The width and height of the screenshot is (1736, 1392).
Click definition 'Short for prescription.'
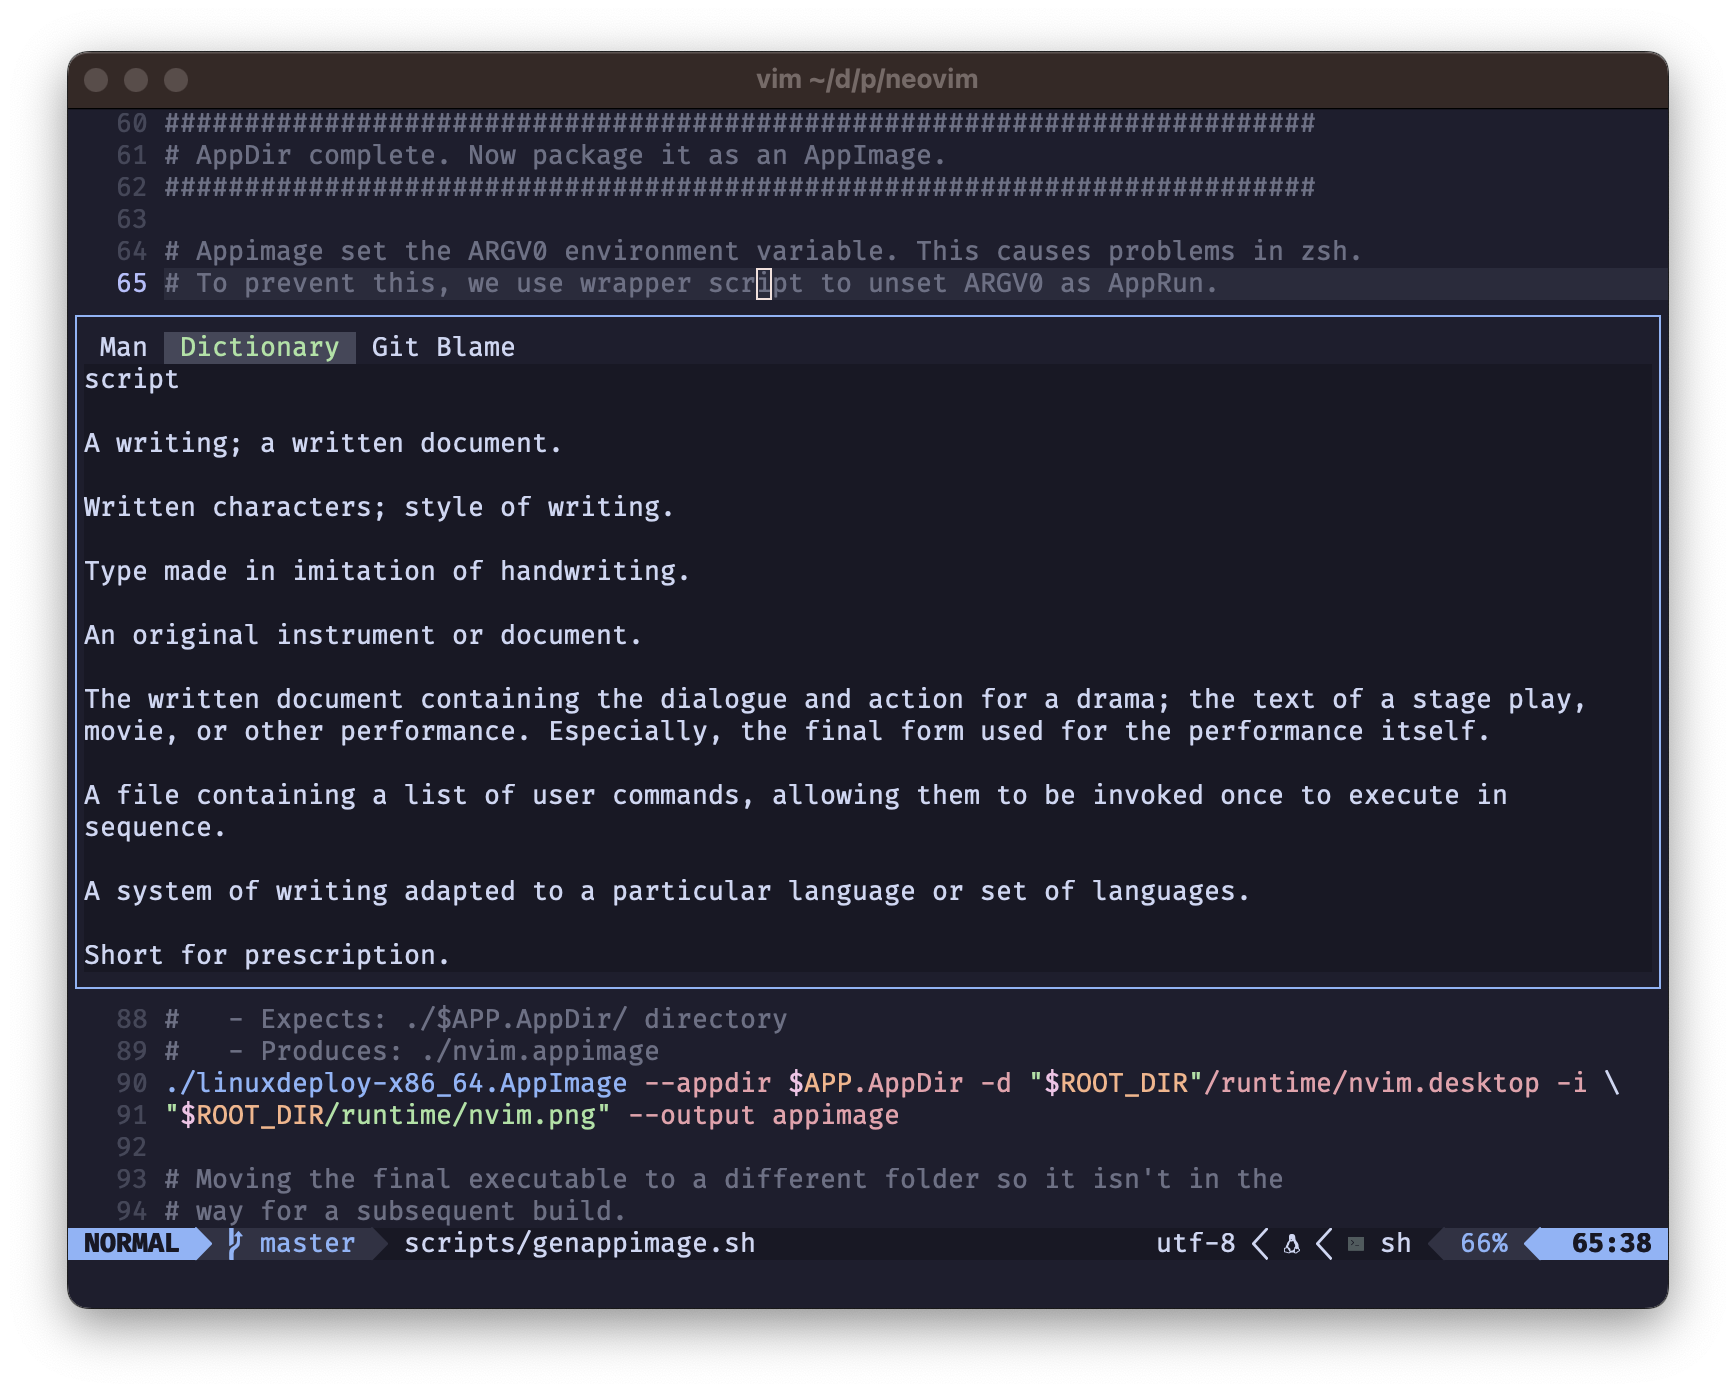267,955
